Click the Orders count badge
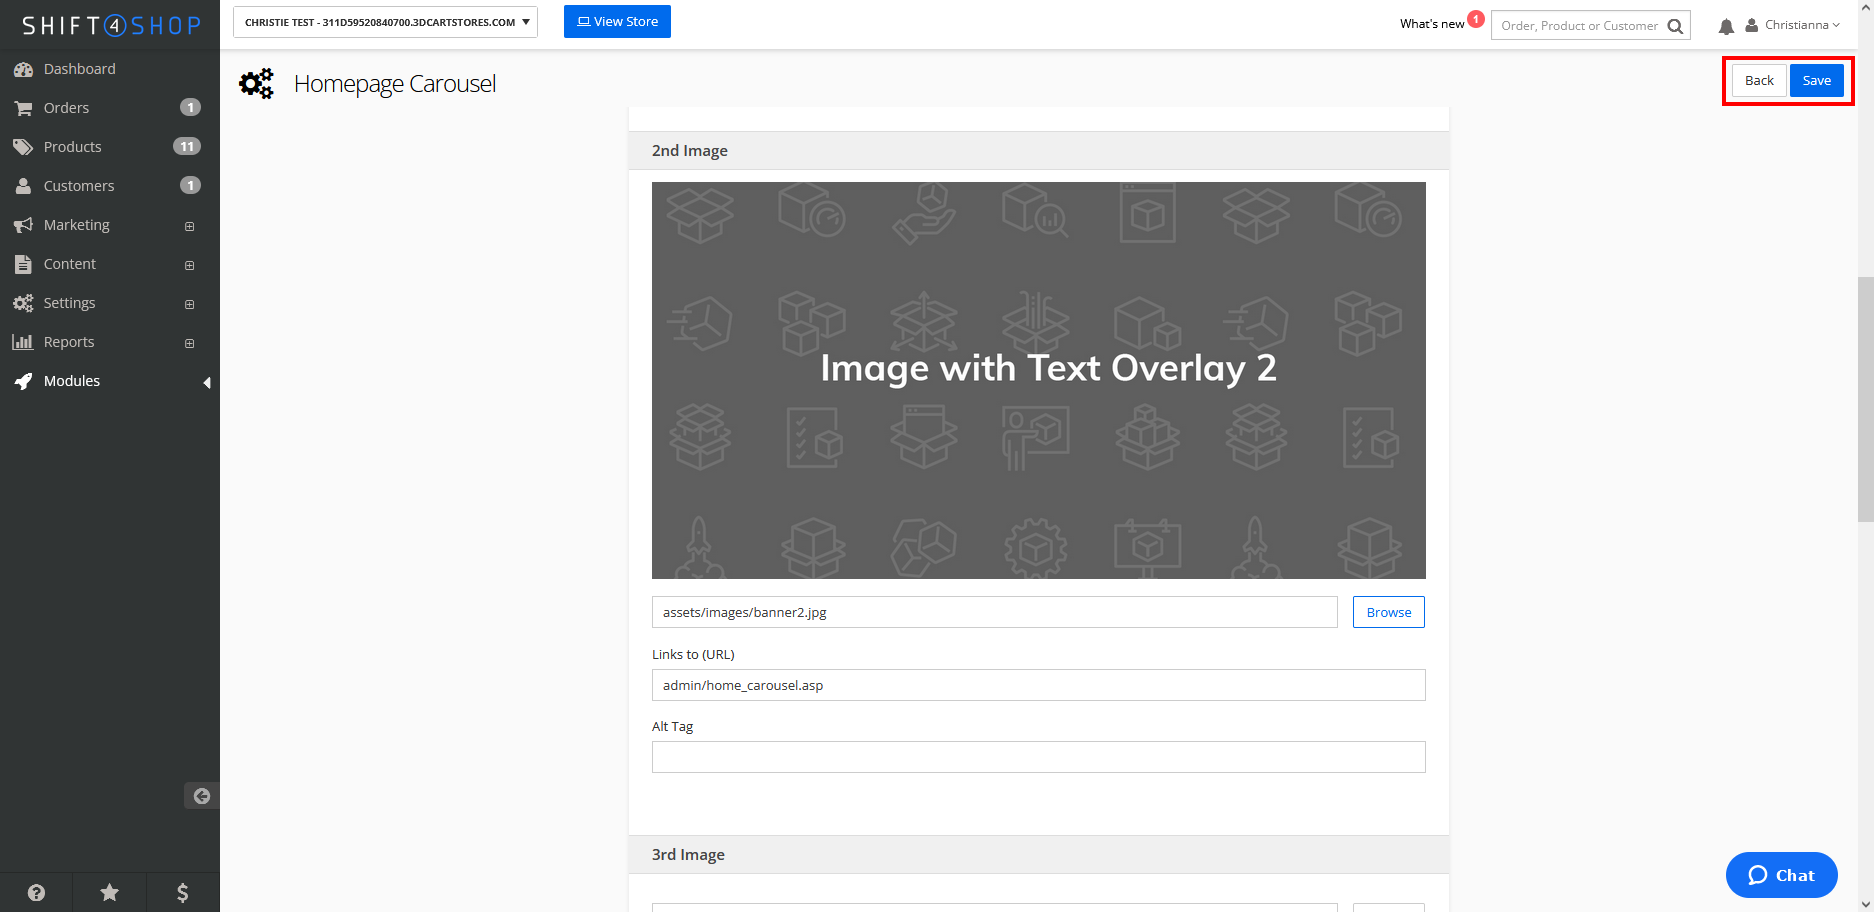 190,107
